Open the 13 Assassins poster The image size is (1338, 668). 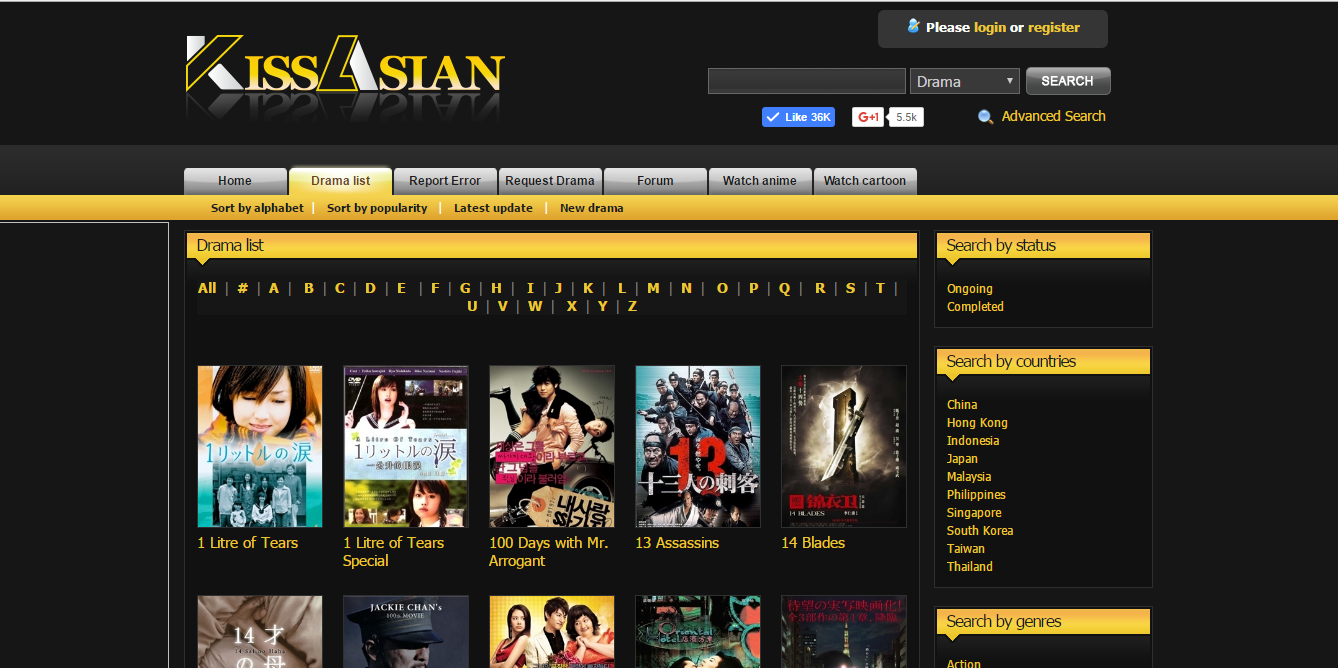[x=698, y=446]
